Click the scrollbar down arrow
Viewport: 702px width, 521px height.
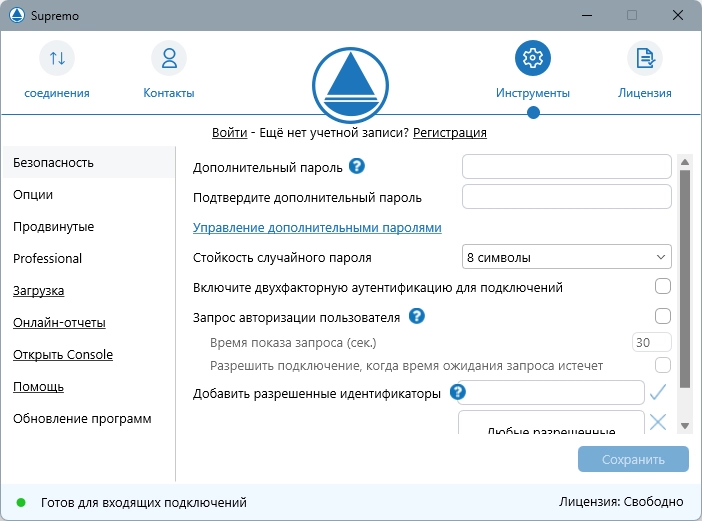(685, 426)
